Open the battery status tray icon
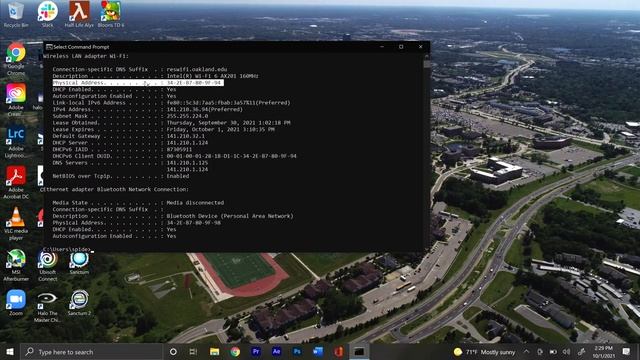This screenshot has width=640, height=360. [x=553, y=351]
